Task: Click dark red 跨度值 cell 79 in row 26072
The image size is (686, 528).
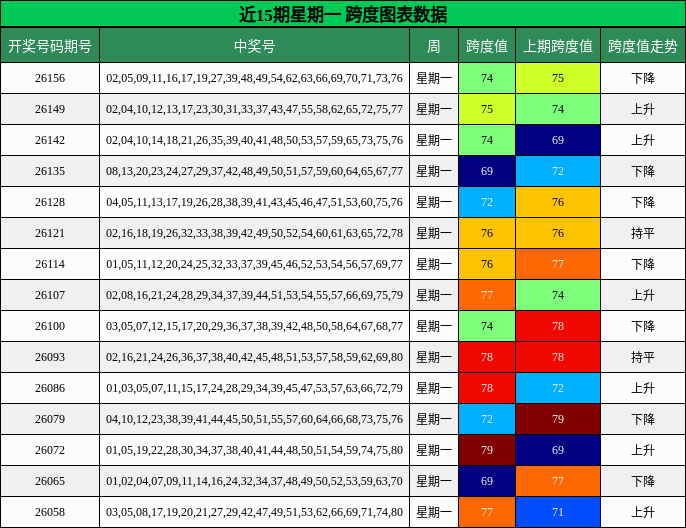Action: point(487,451)
